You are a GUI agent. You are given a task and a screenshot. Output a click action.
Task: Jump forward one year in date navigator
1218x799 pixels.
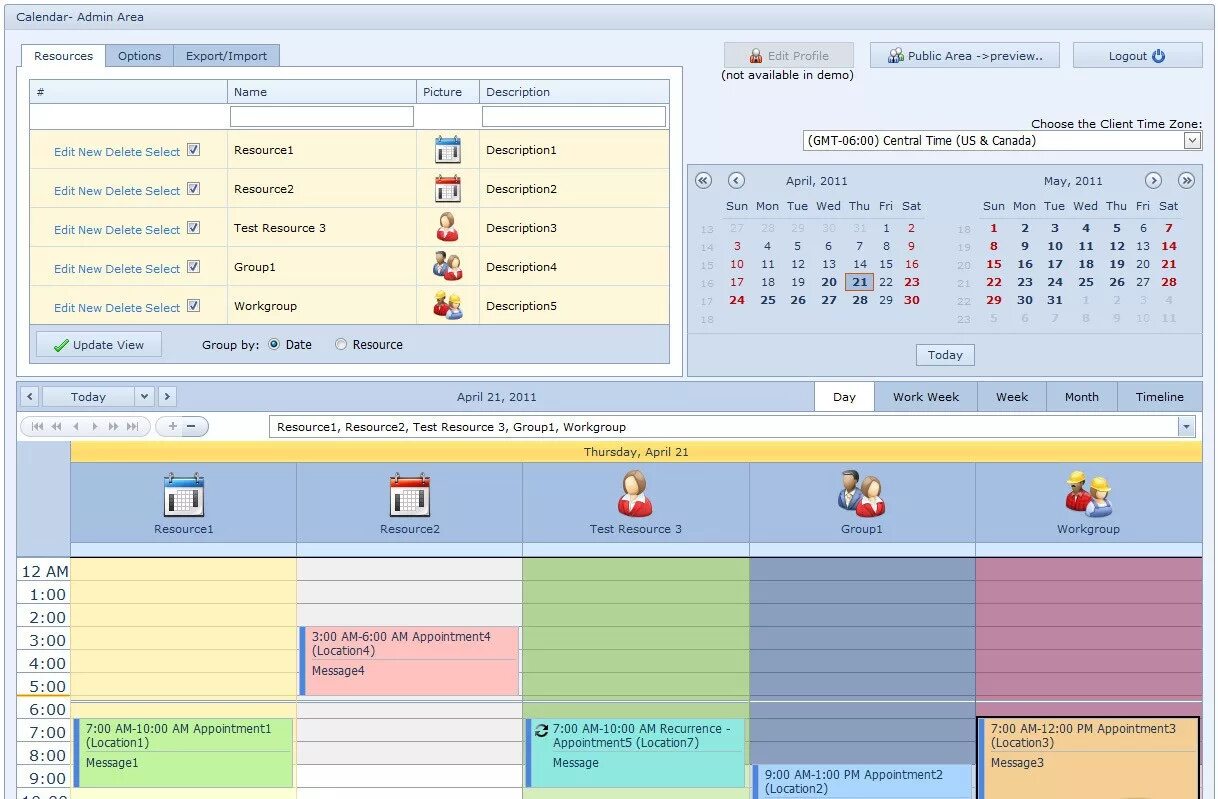[1186, 181]
